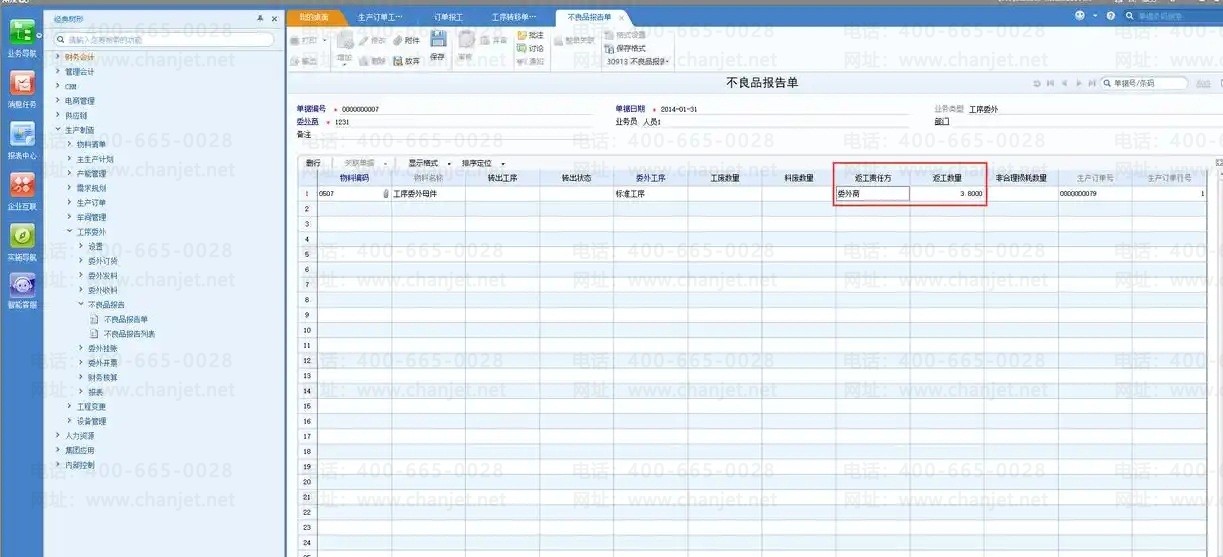Click the 放弃 toolbar button
The width and height of the screenshot is (1223, 557).
click(406, 61)
